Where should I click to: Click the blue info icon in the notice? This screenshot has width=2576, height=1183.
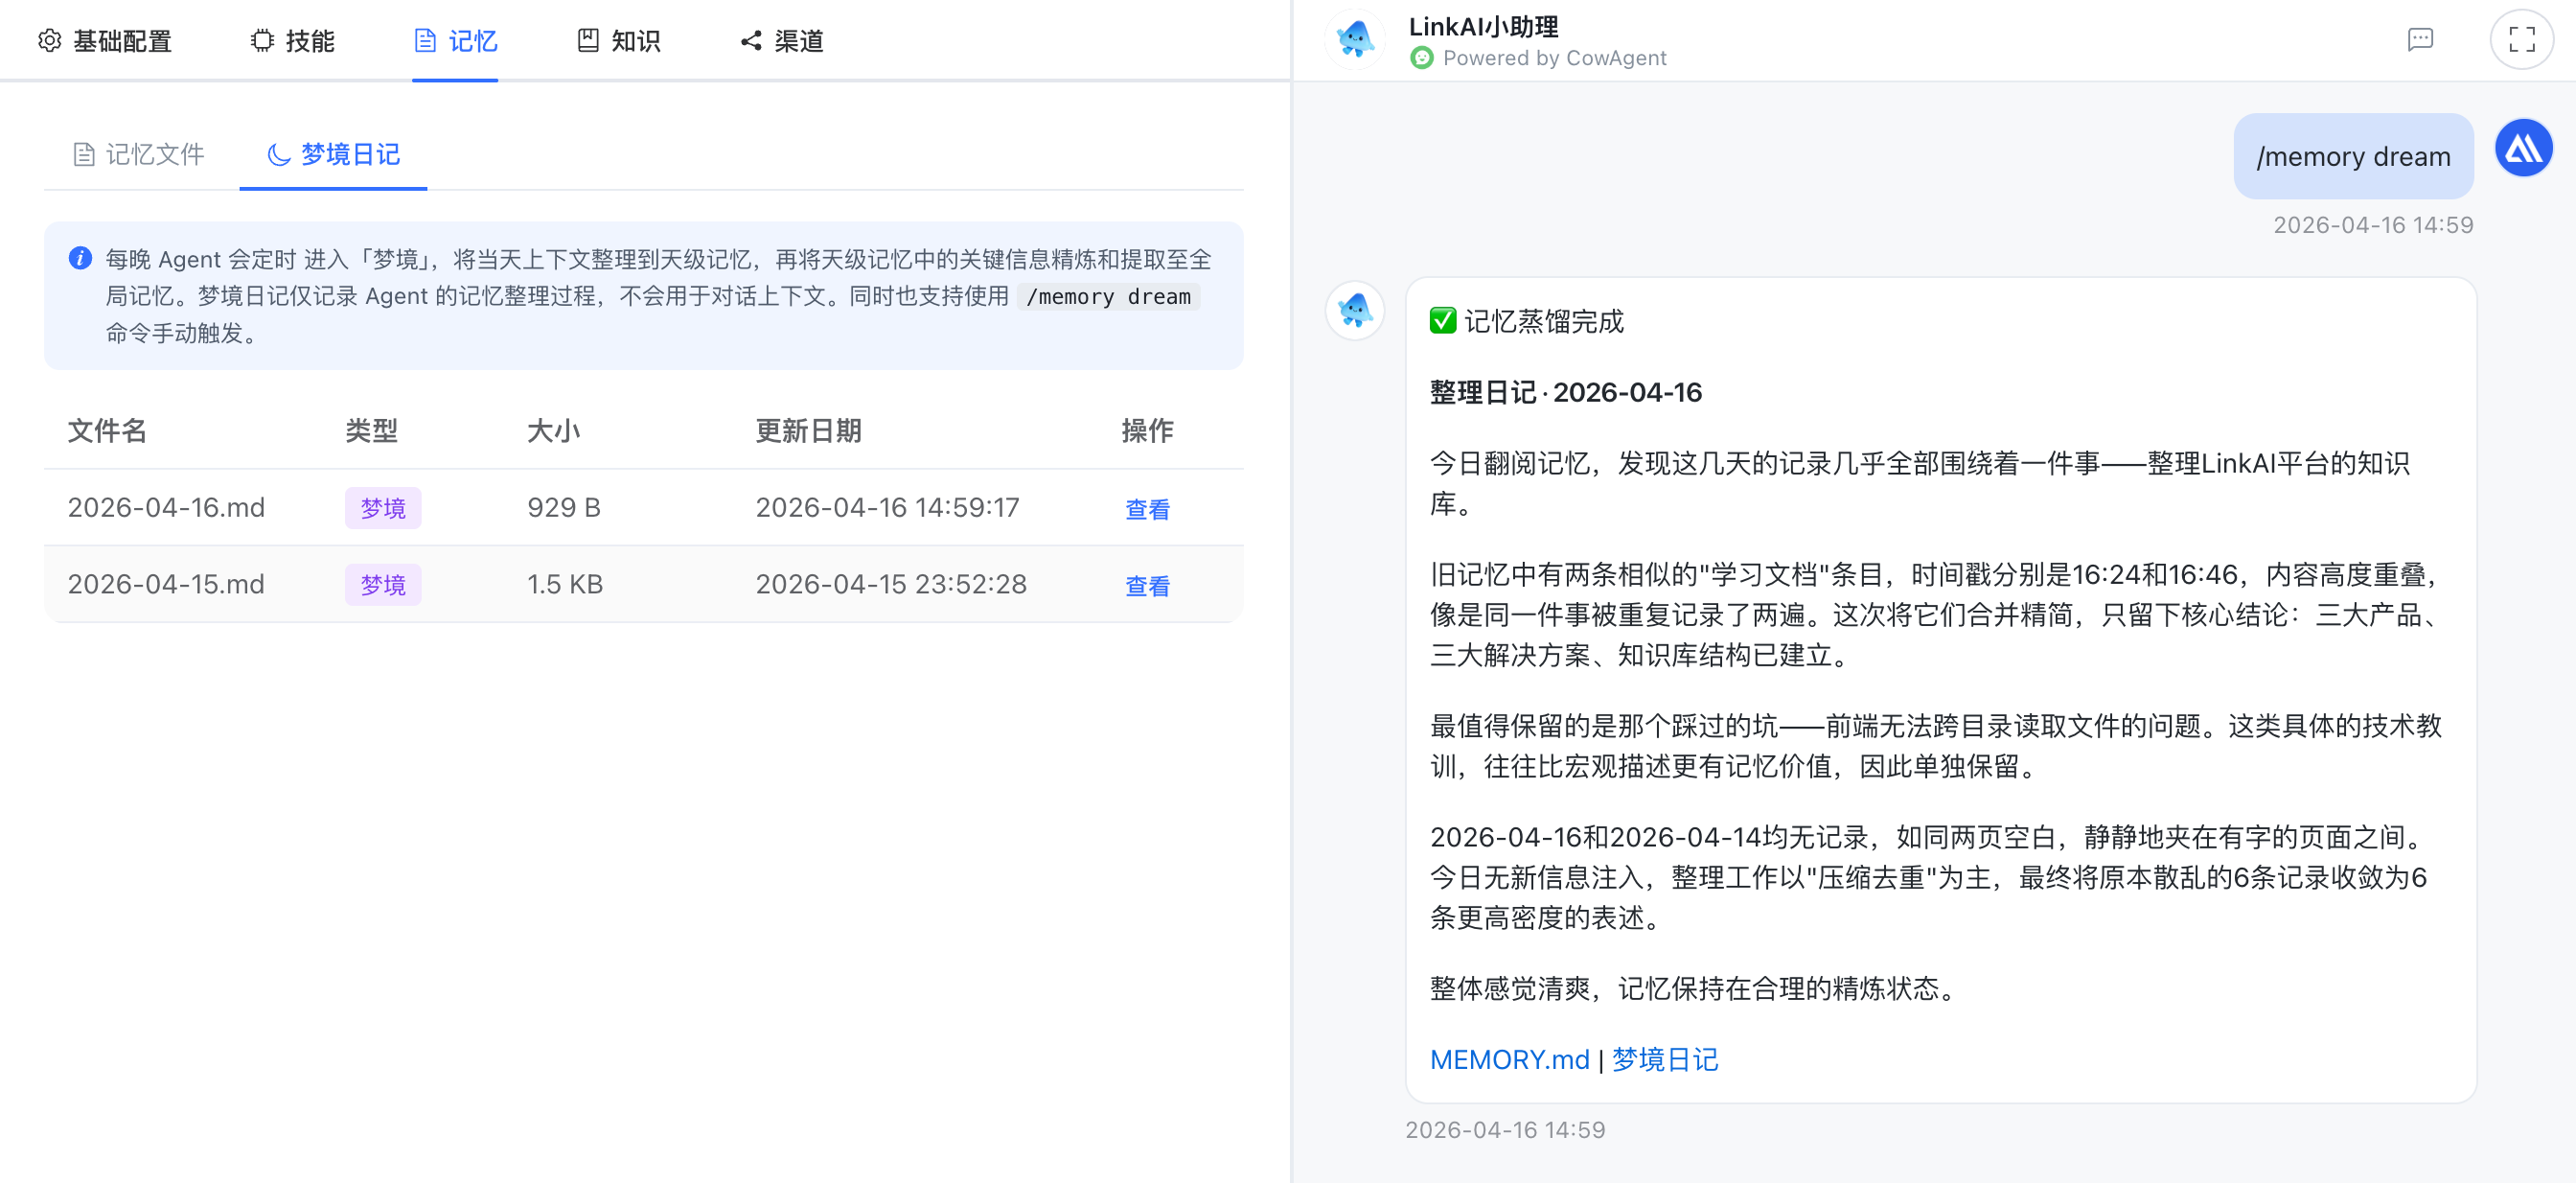point(80,259)
